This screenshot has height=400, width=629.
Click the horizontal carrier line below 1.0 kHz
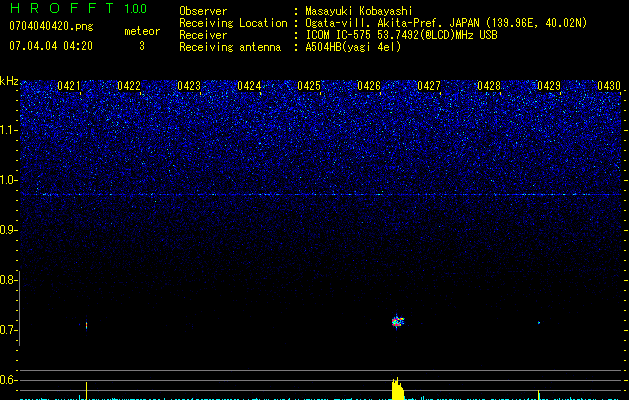coord(321,195)
